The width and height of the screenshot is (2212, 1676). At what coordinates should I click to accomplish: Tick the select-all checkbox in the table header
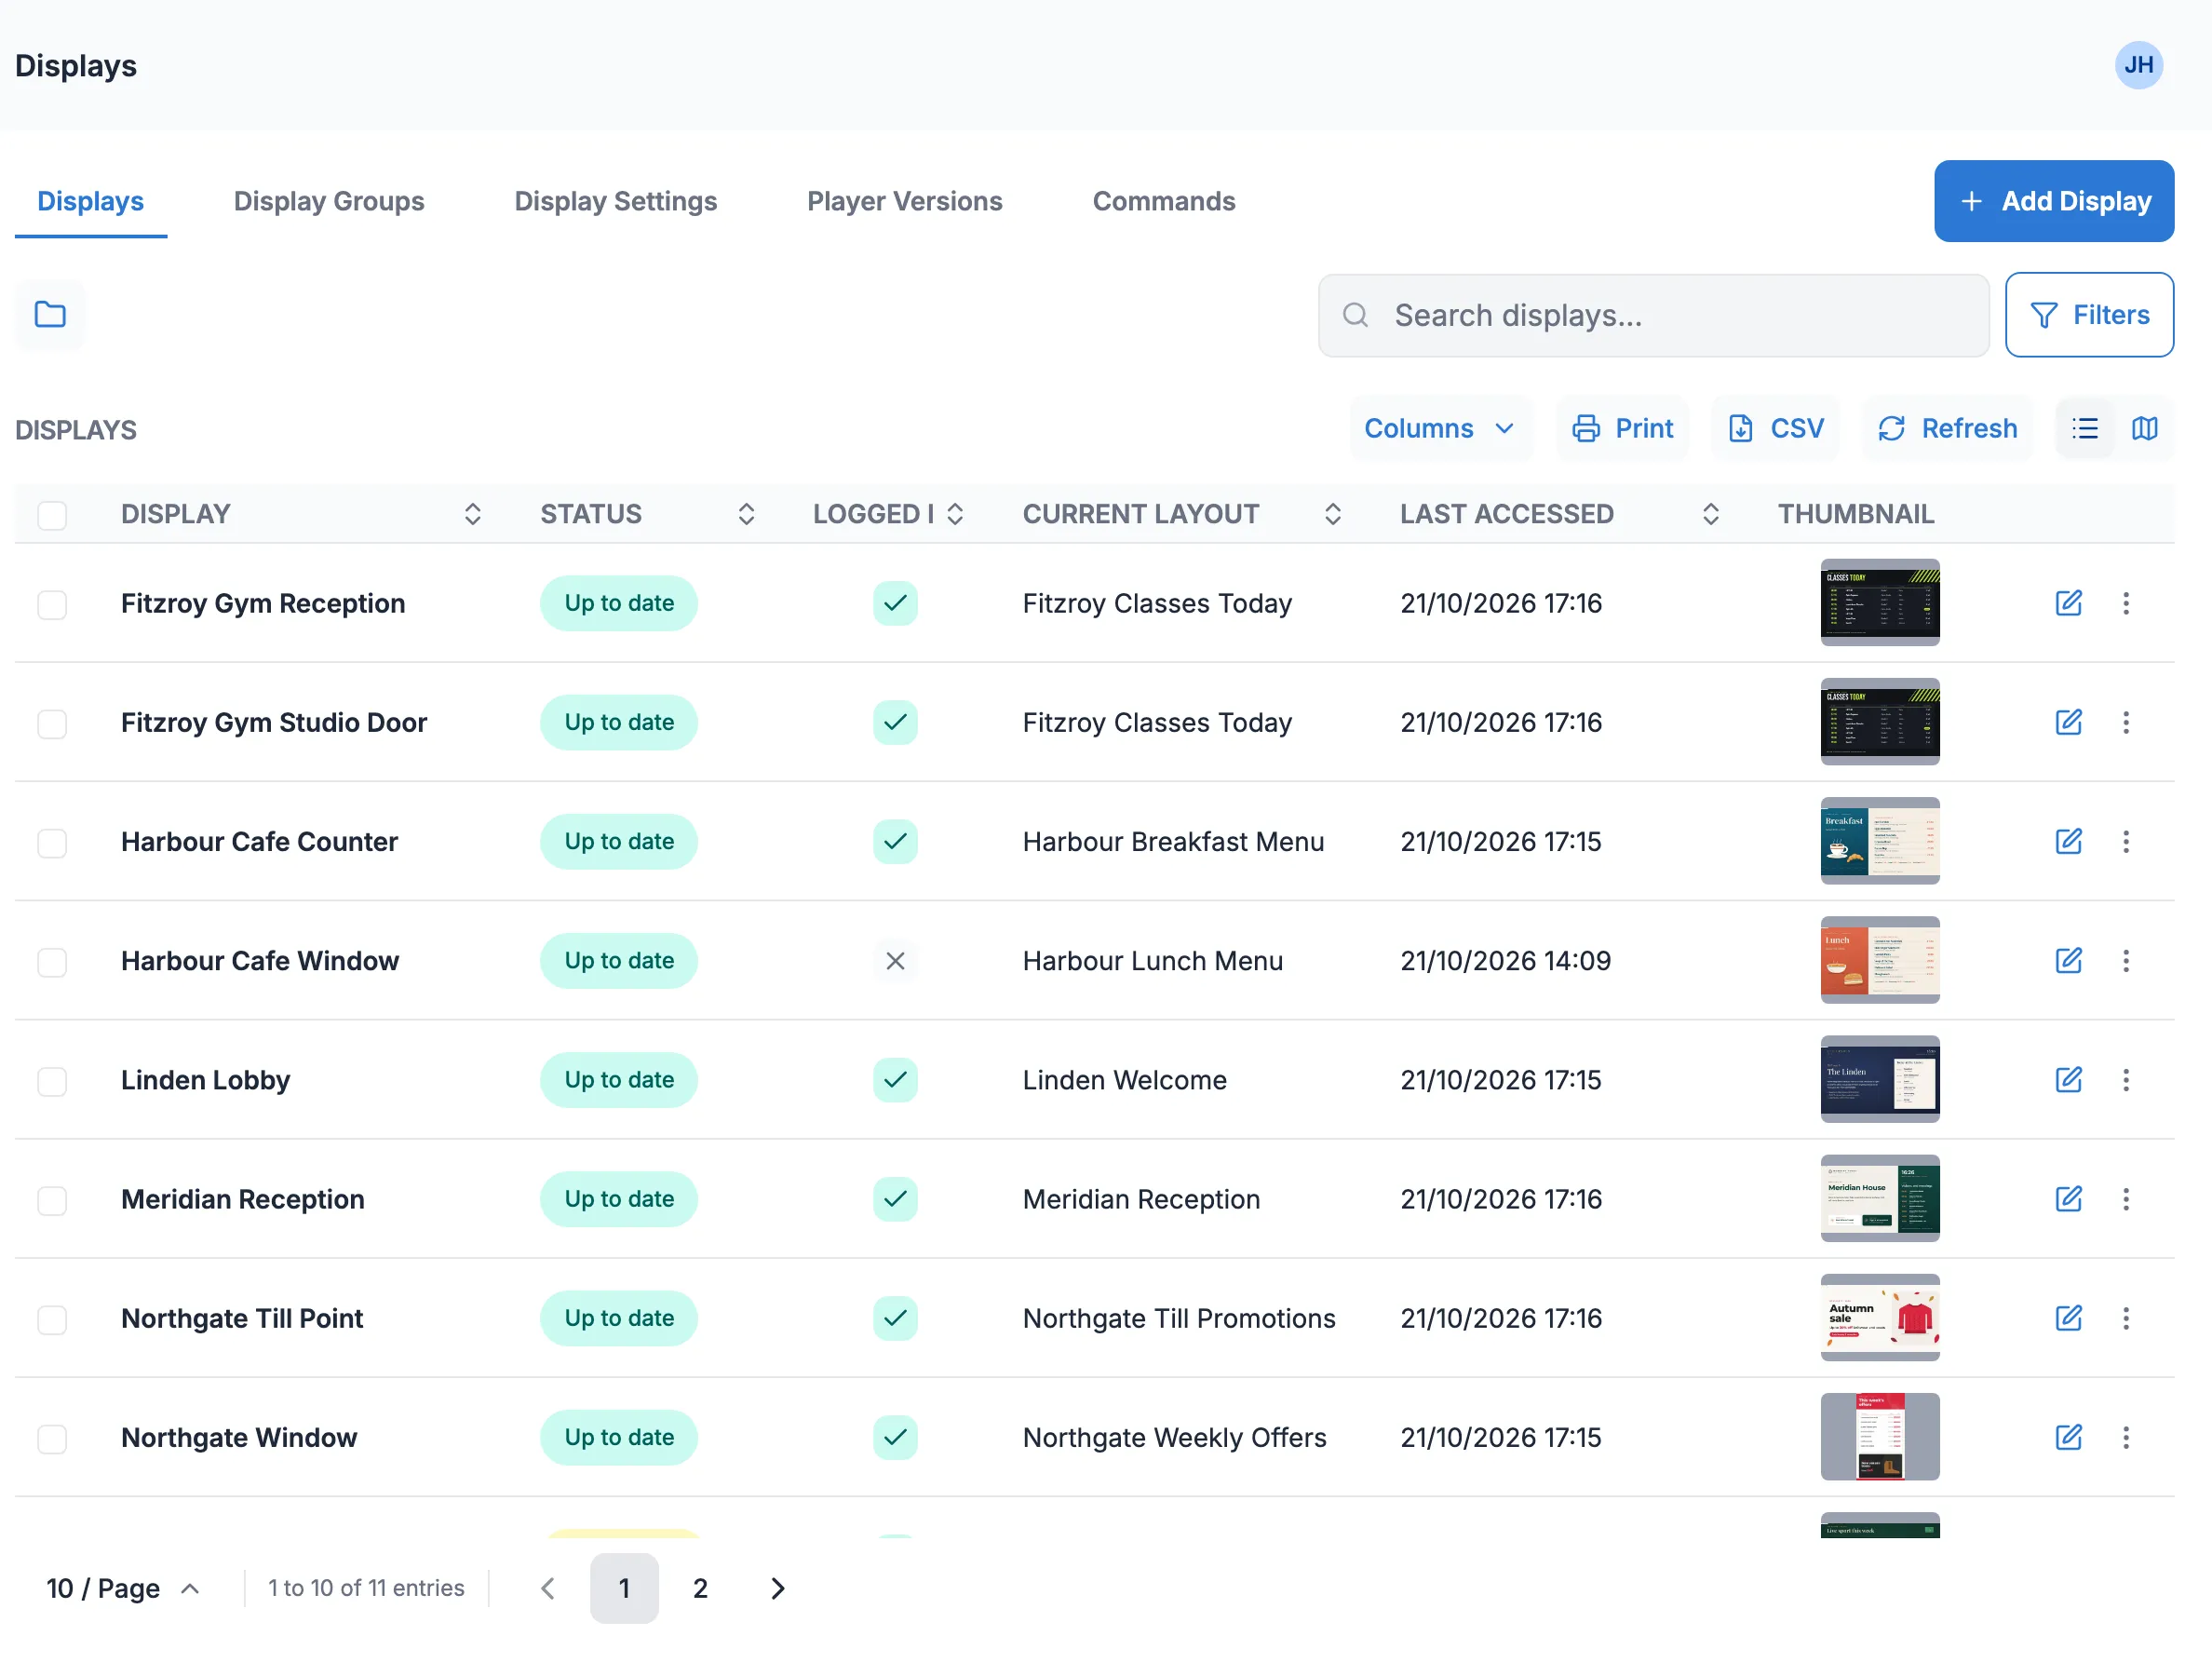(x=52, y=515)
